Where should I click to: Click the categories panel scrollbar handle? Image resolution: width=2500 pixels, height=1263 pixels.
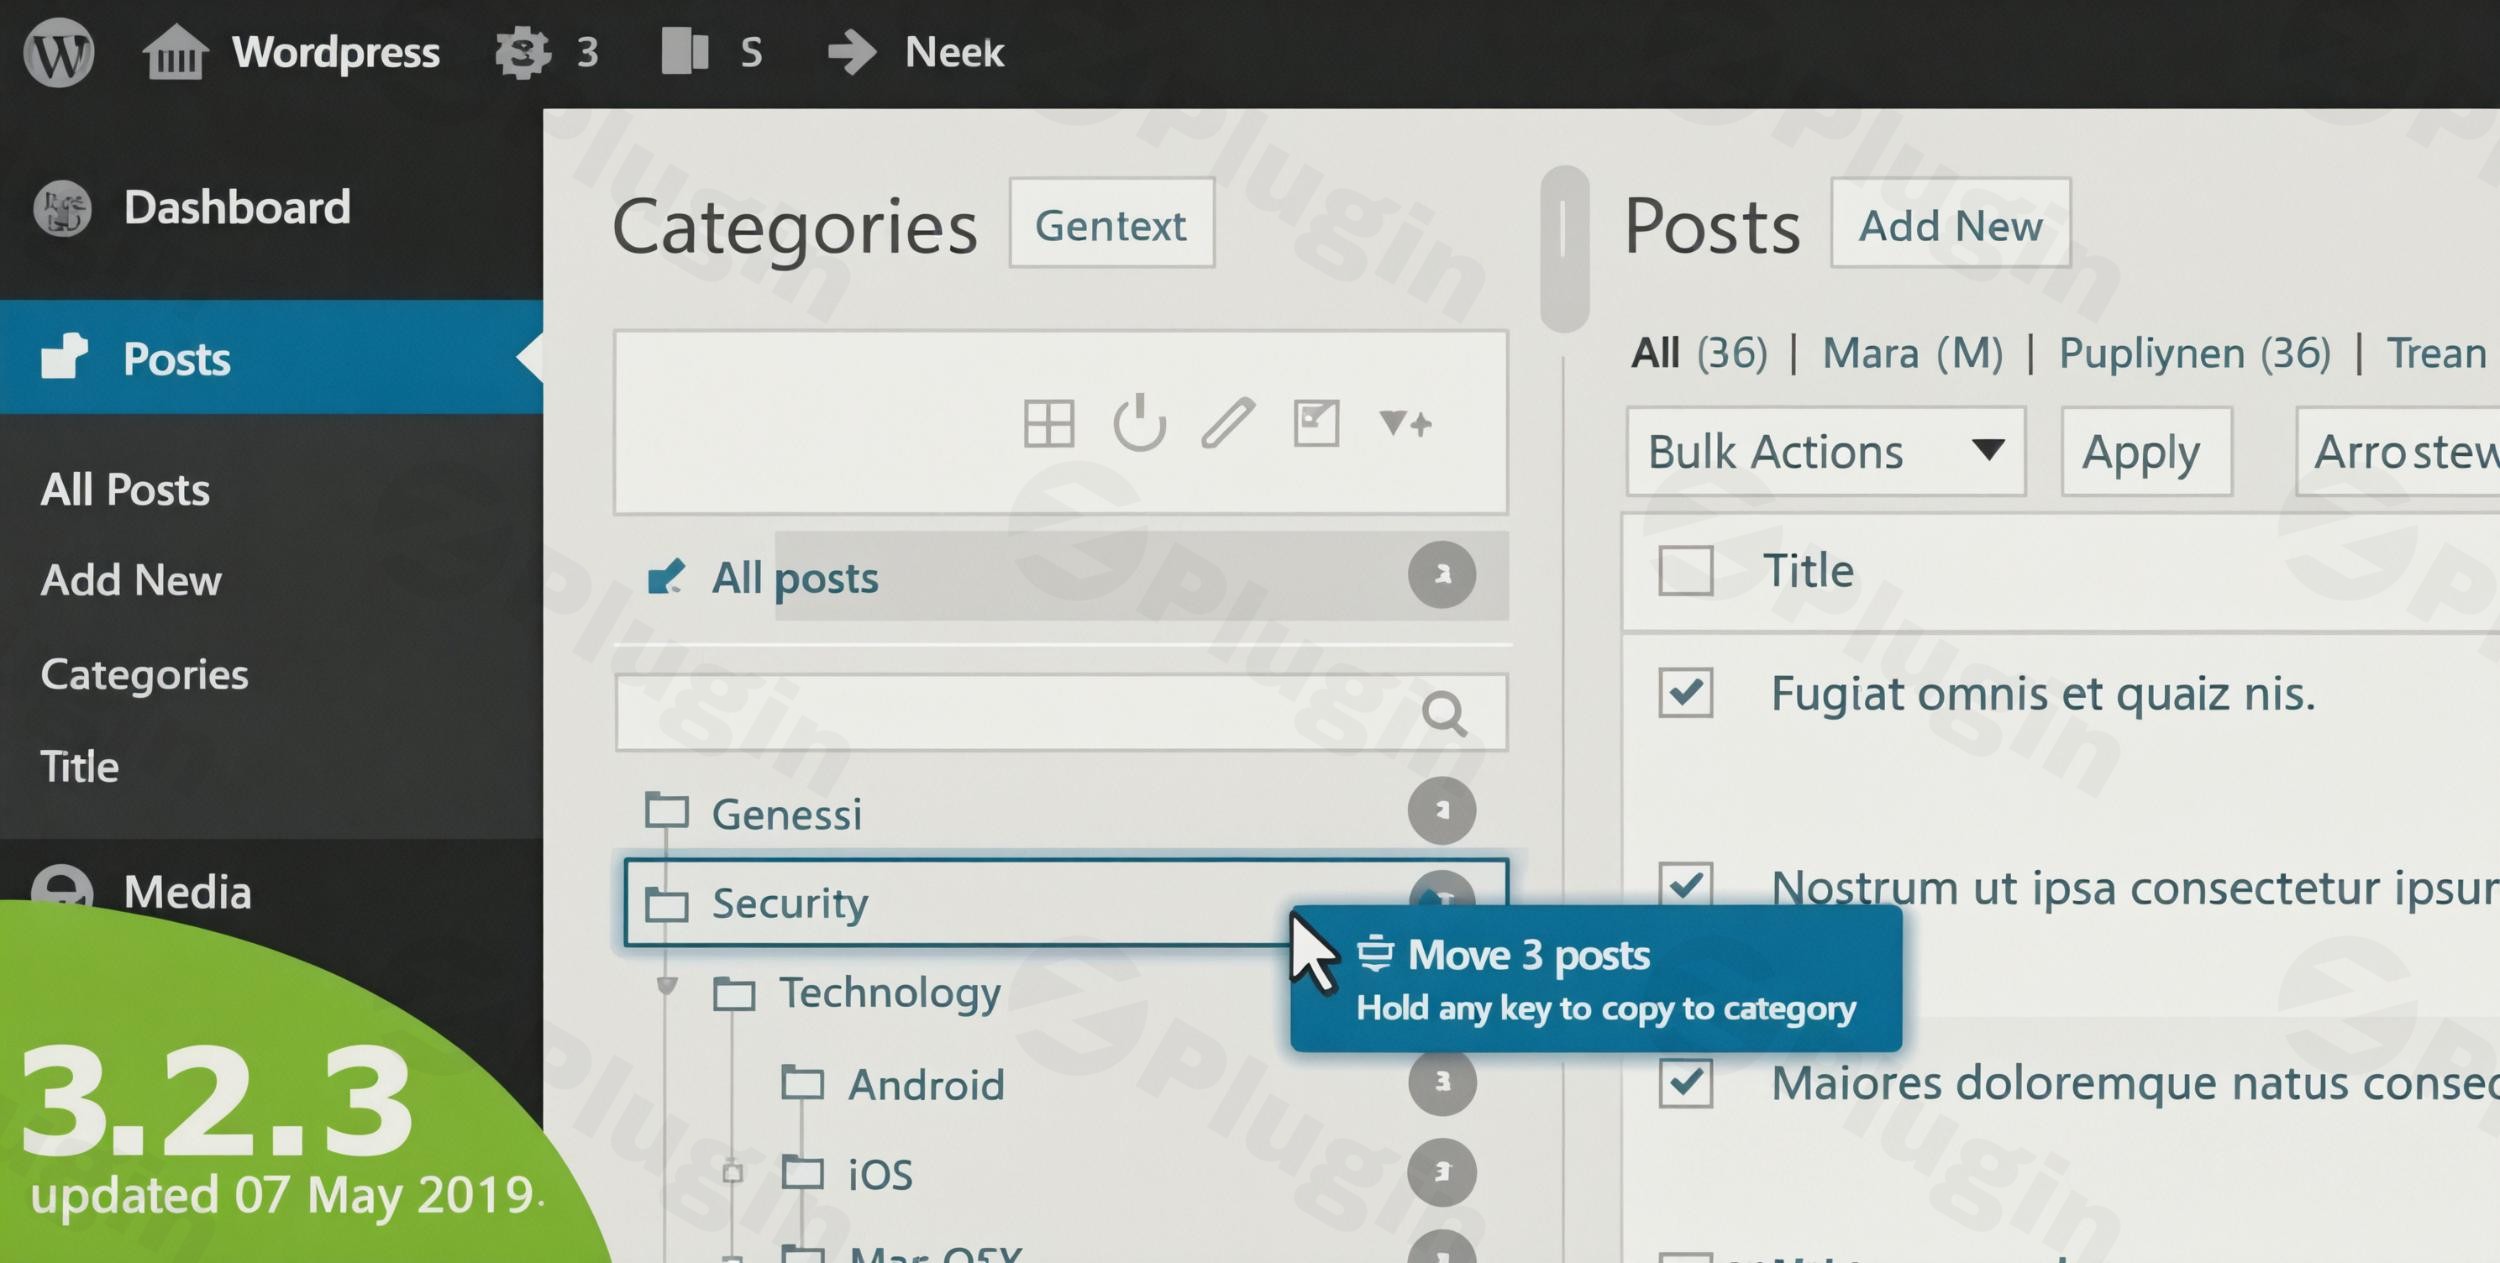click(x=1564, y=248)
